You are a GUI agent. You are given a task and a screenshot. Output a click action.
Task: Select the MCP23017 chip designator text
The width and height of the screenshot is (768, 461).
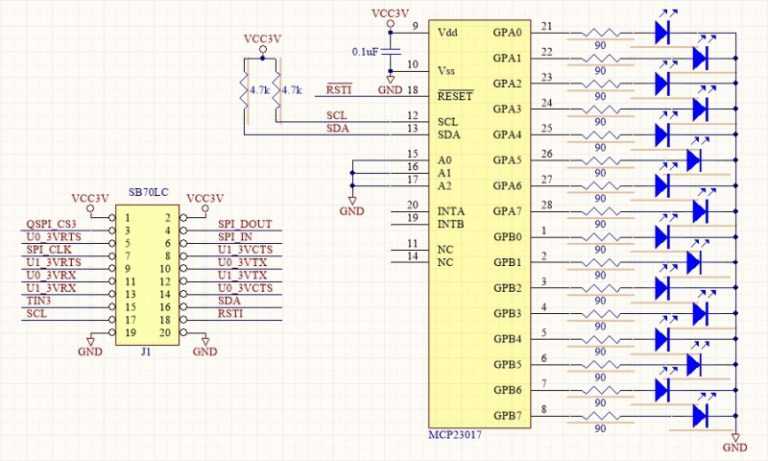point(455,435)
